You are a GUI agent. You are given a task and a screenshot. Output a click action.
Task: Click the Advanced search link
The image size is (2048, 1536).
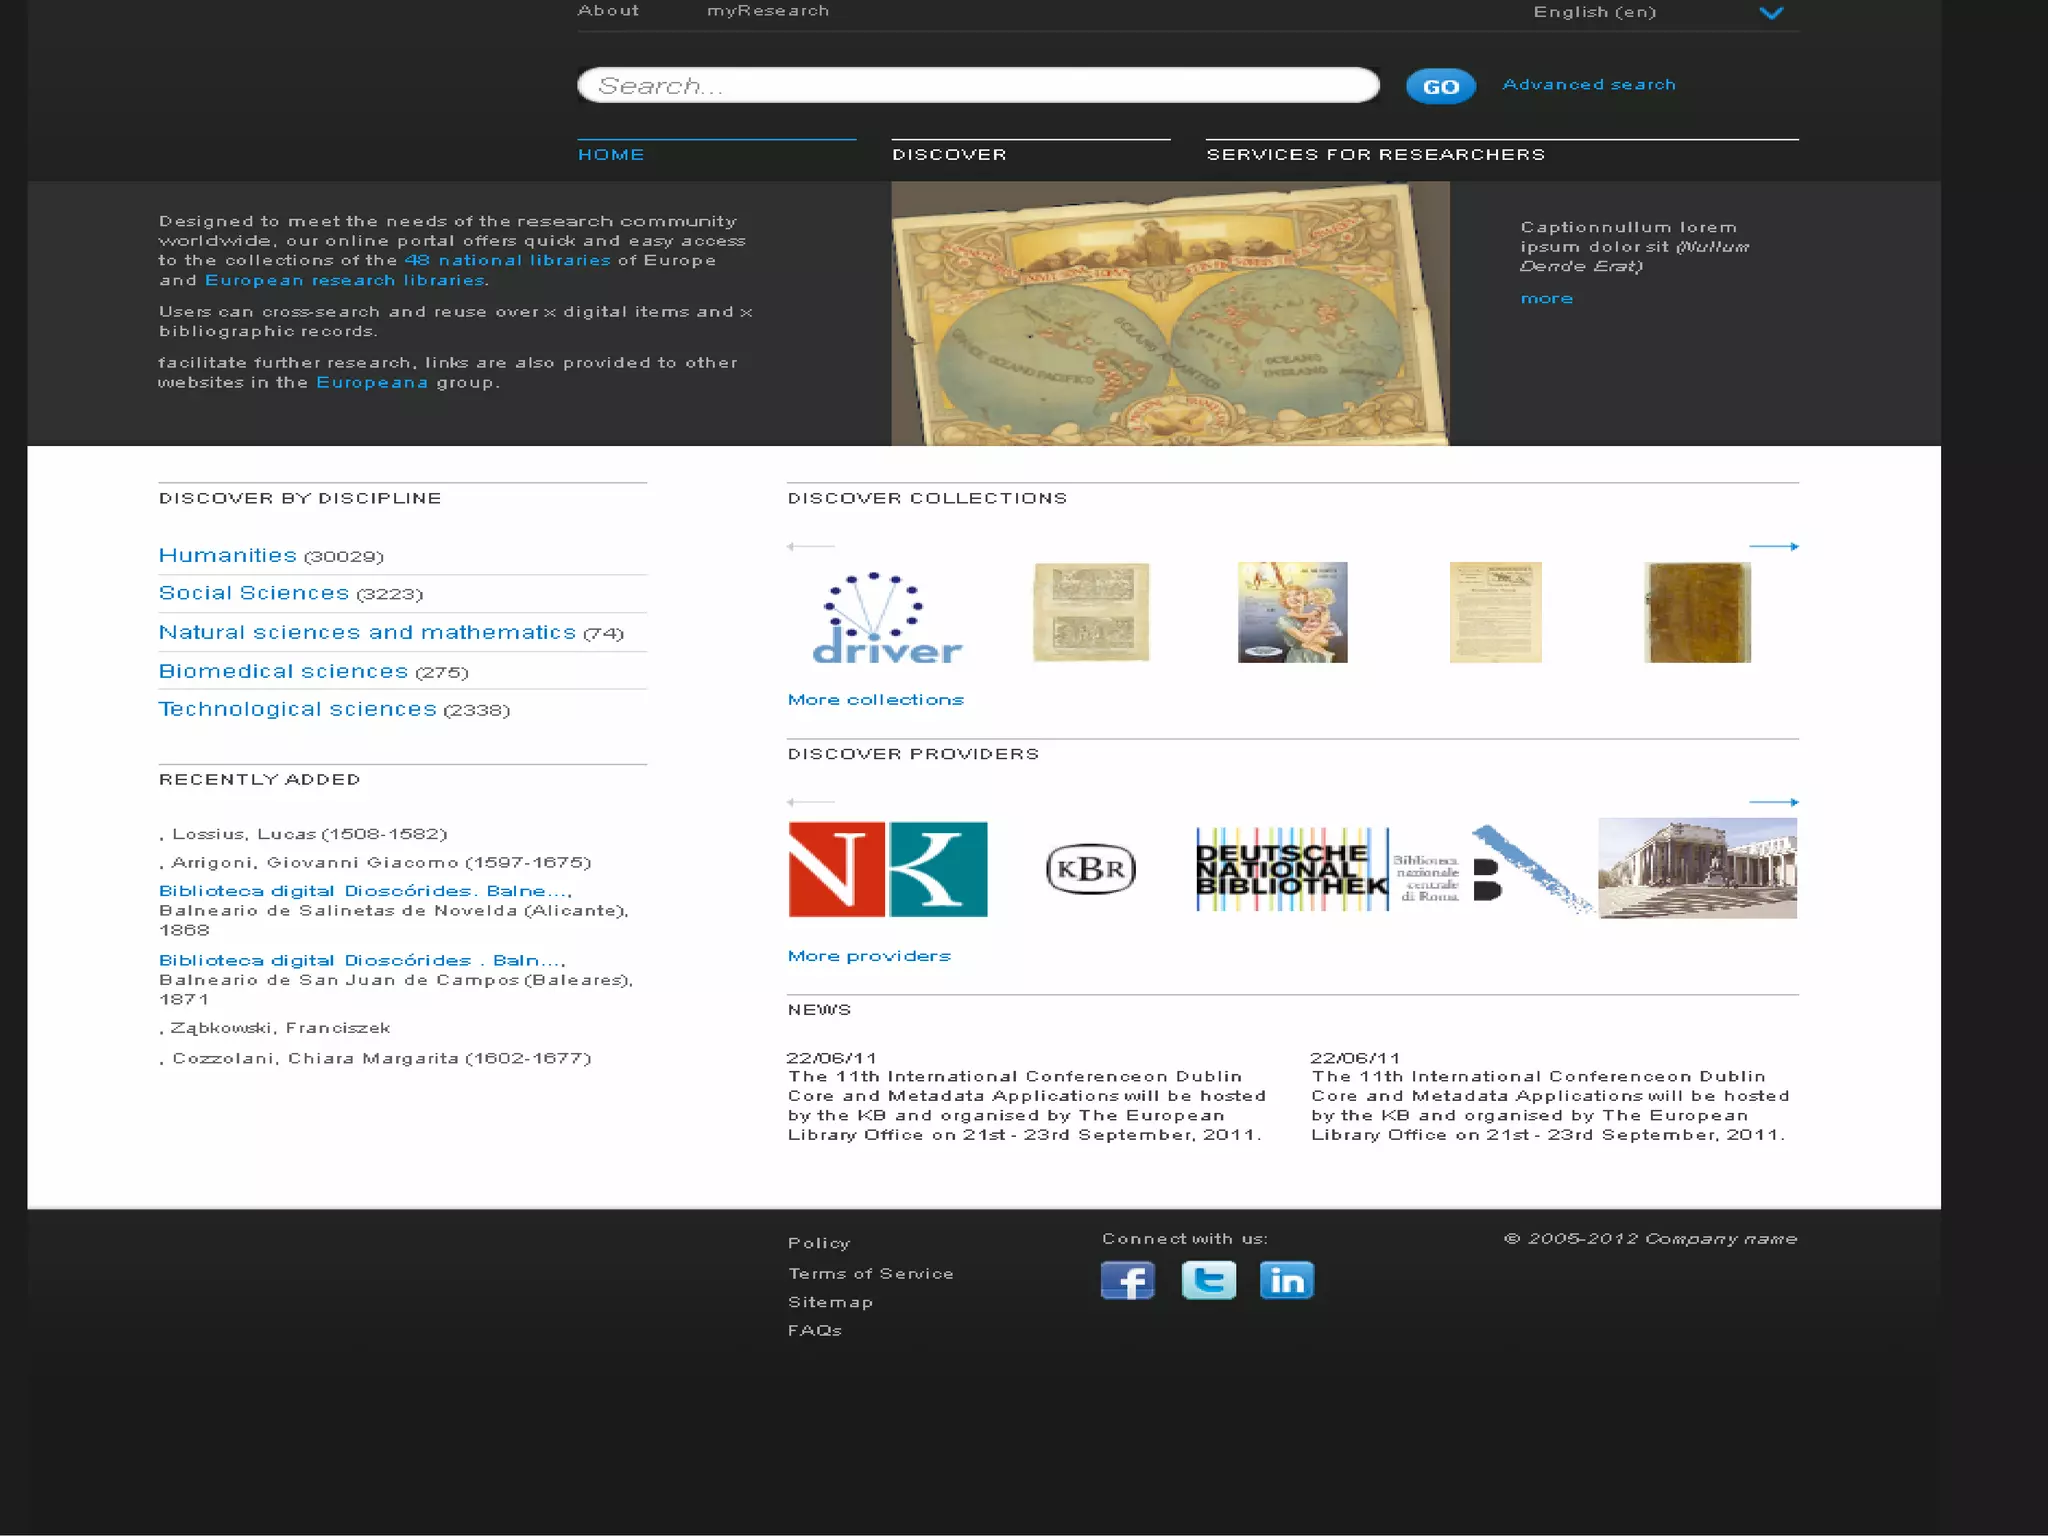(1588, 85)
